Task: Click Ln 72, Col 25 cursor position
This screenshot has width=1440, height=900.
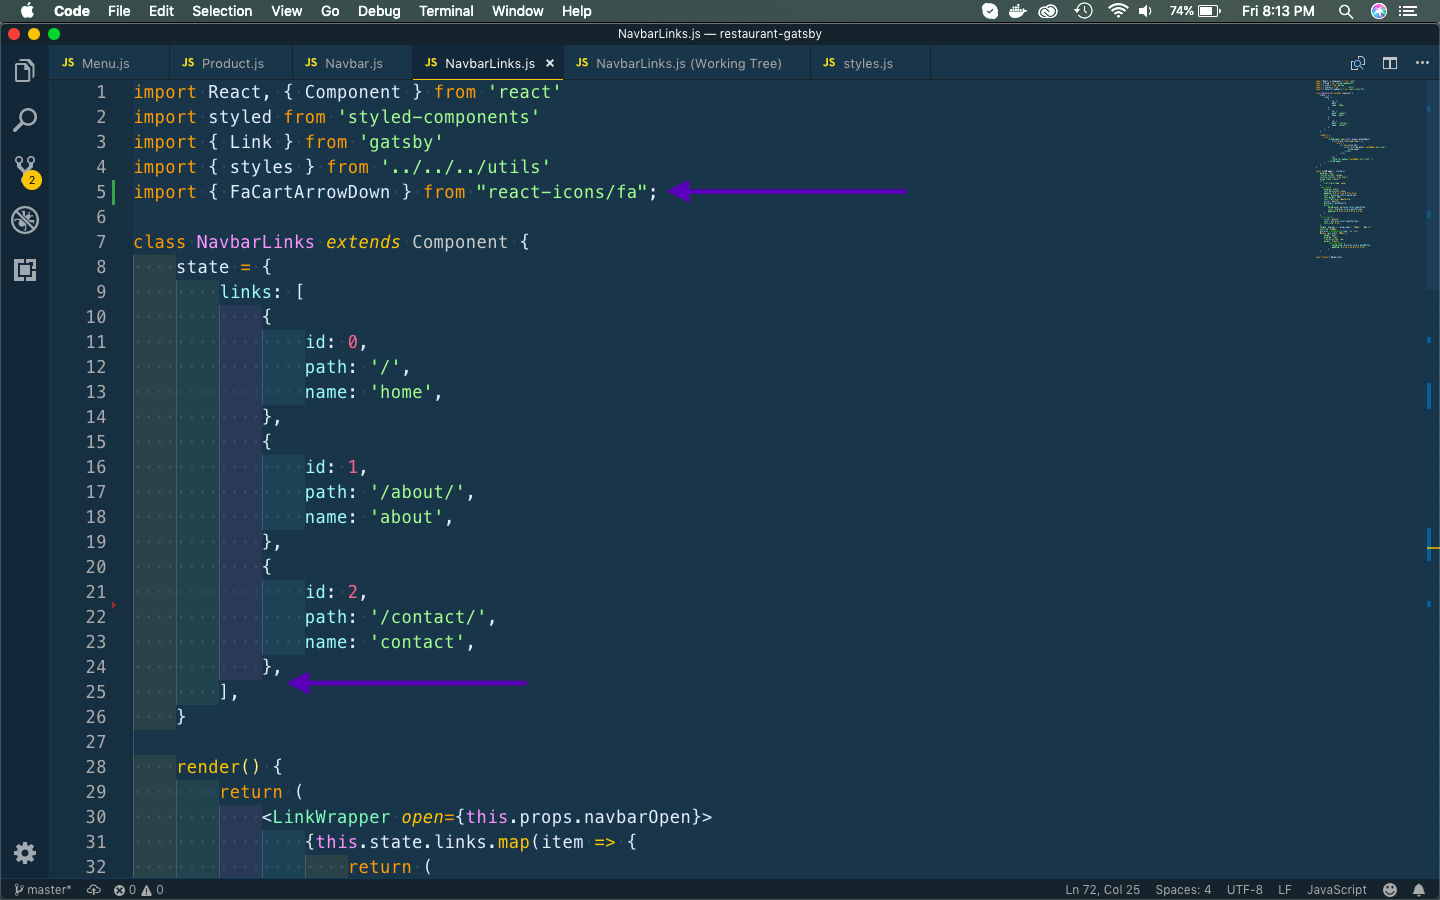Action: (x=1102, y=889)
